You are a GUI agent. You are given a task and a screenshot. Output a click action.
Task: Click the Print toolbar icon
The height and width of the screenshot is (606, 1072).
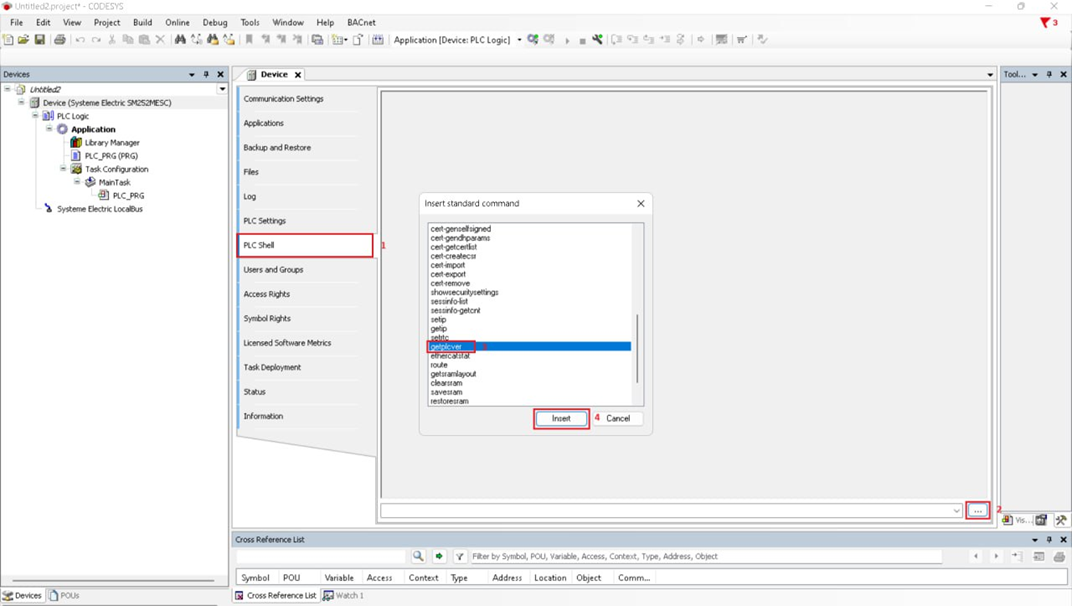(x=60, y=40)
